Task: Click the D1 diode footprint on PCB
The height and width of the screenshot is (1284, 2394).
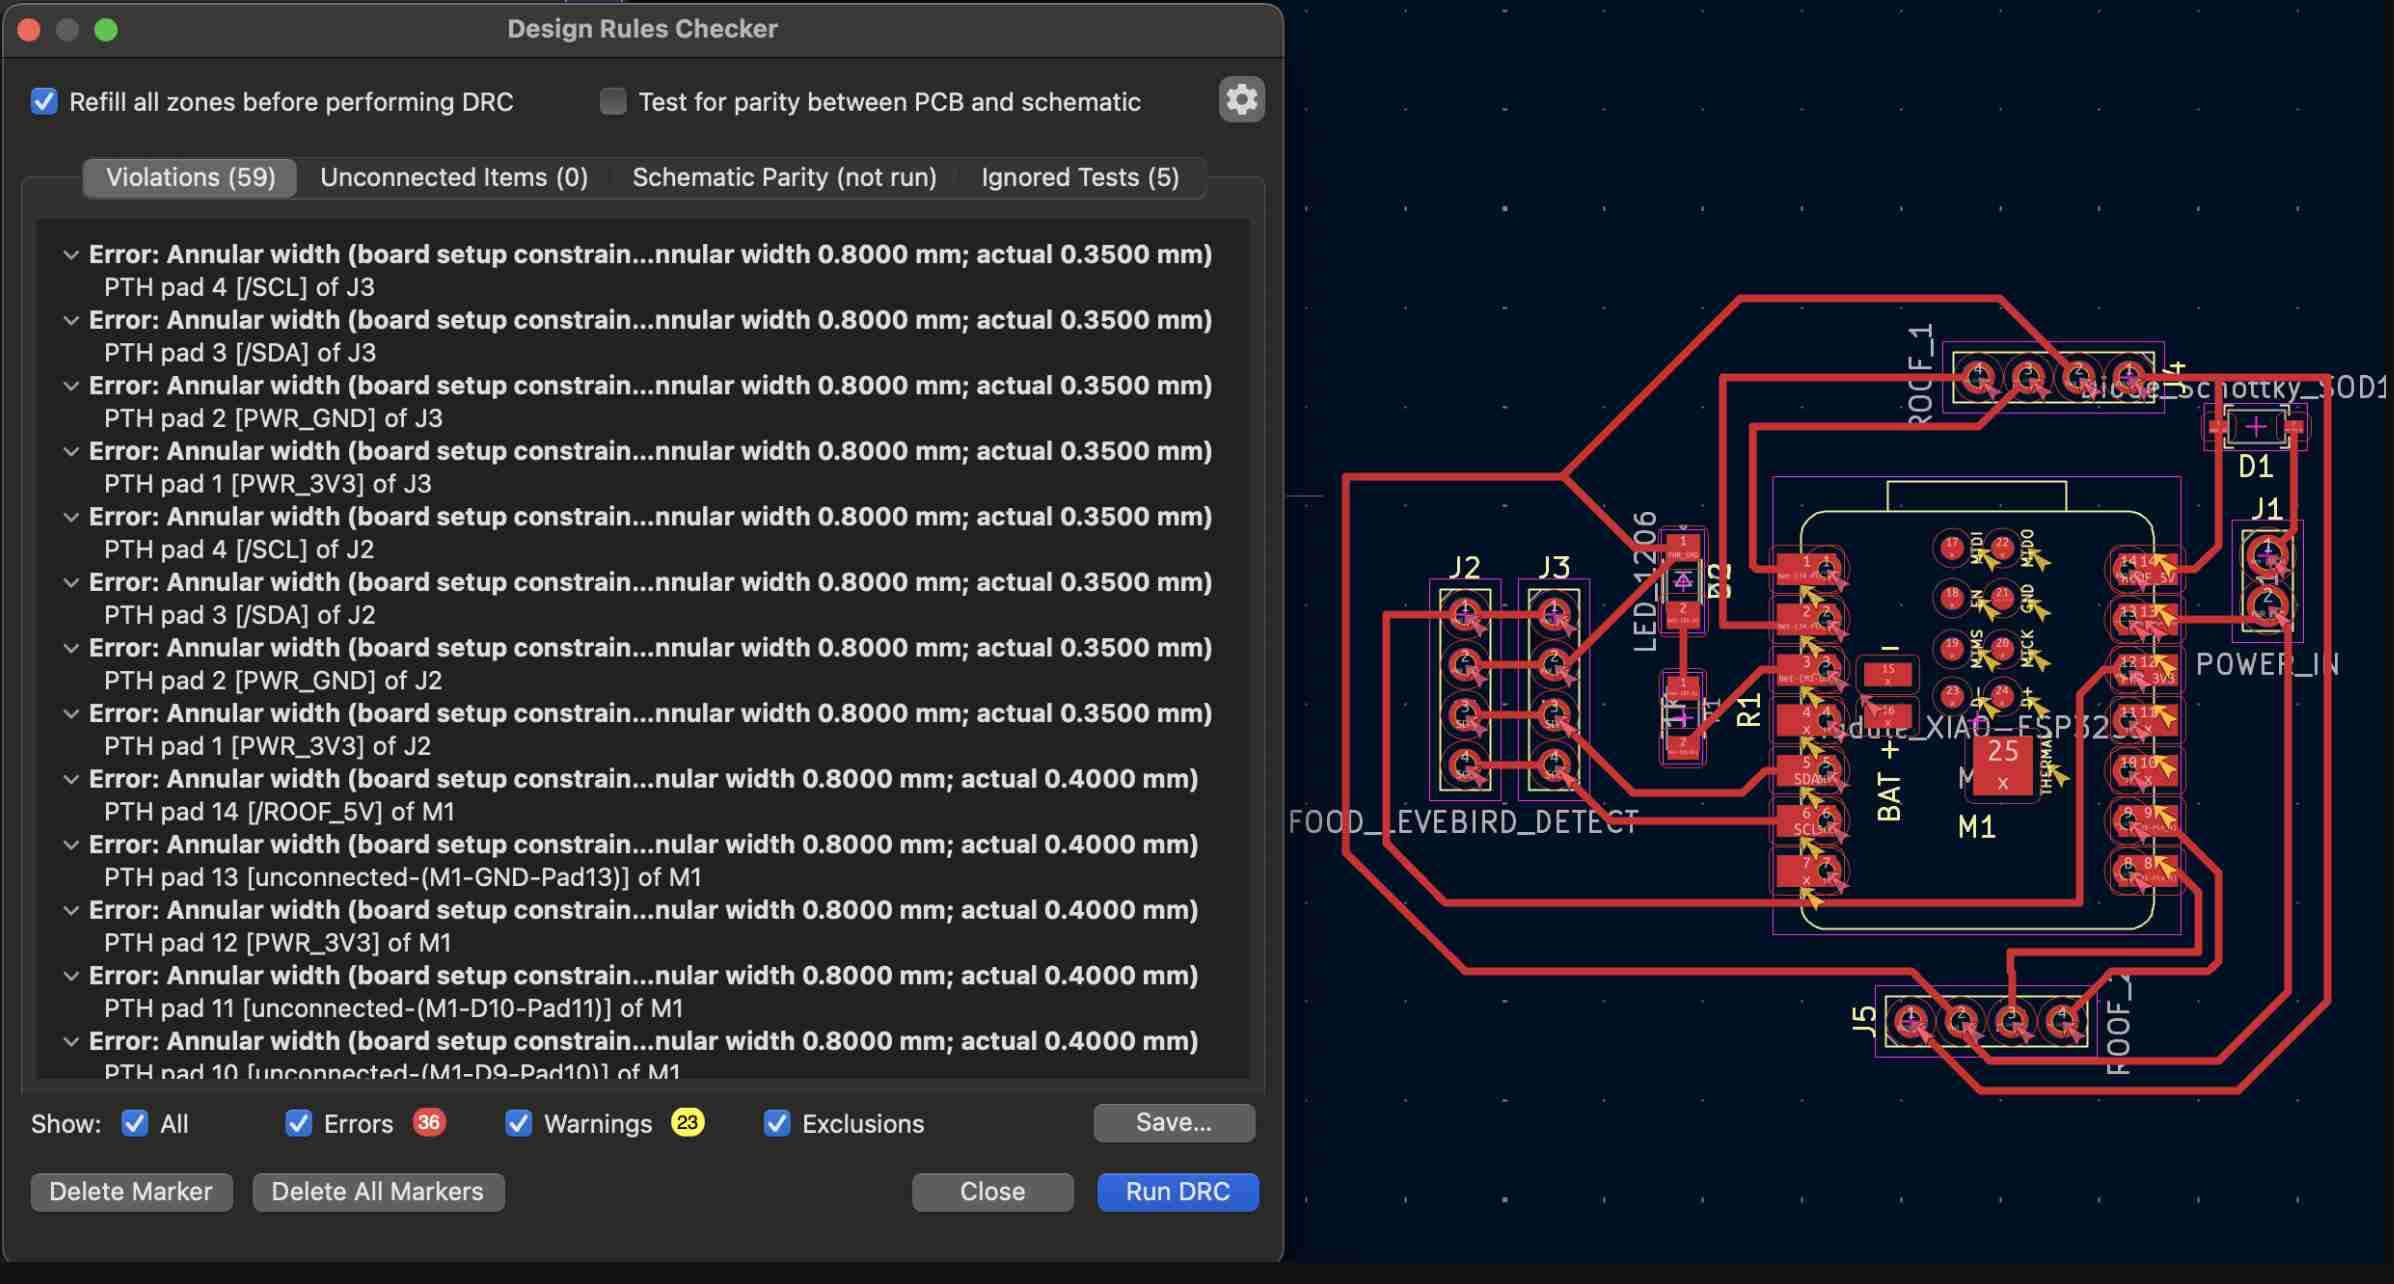Action: point(2255,428)
